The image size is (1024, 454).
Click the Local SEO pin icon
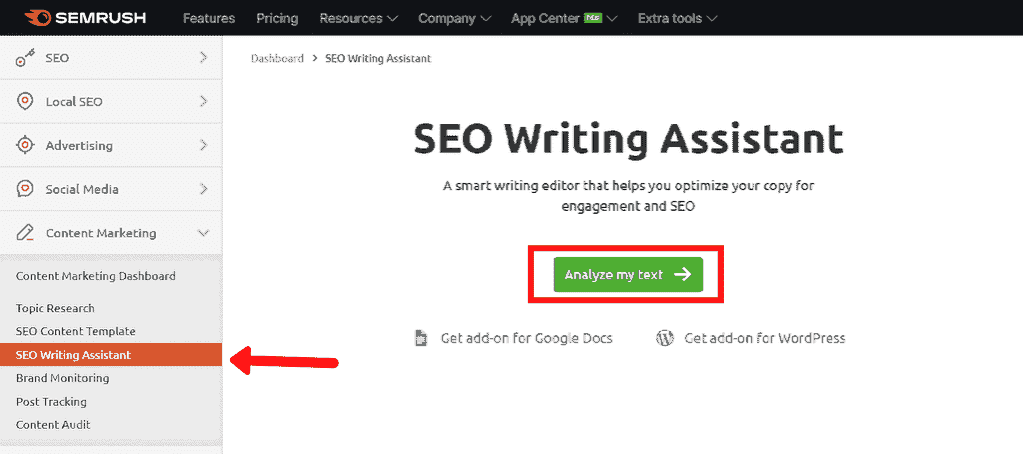(25, 101)
